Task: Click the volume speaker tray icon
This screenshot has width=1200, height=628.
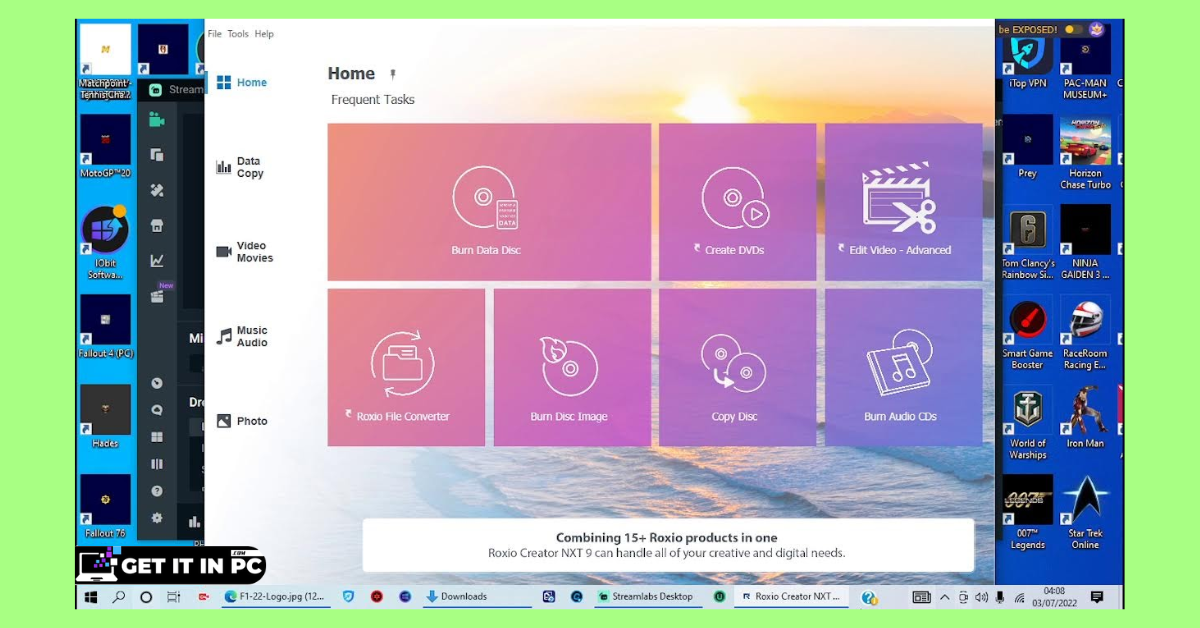Action: tap(981, 597)
